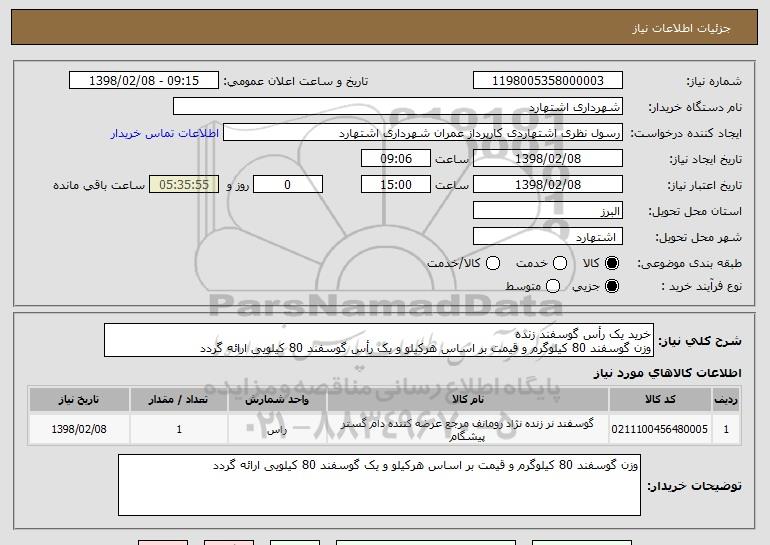Choose the جزیی purchase type radio button

tap(612, 286)
